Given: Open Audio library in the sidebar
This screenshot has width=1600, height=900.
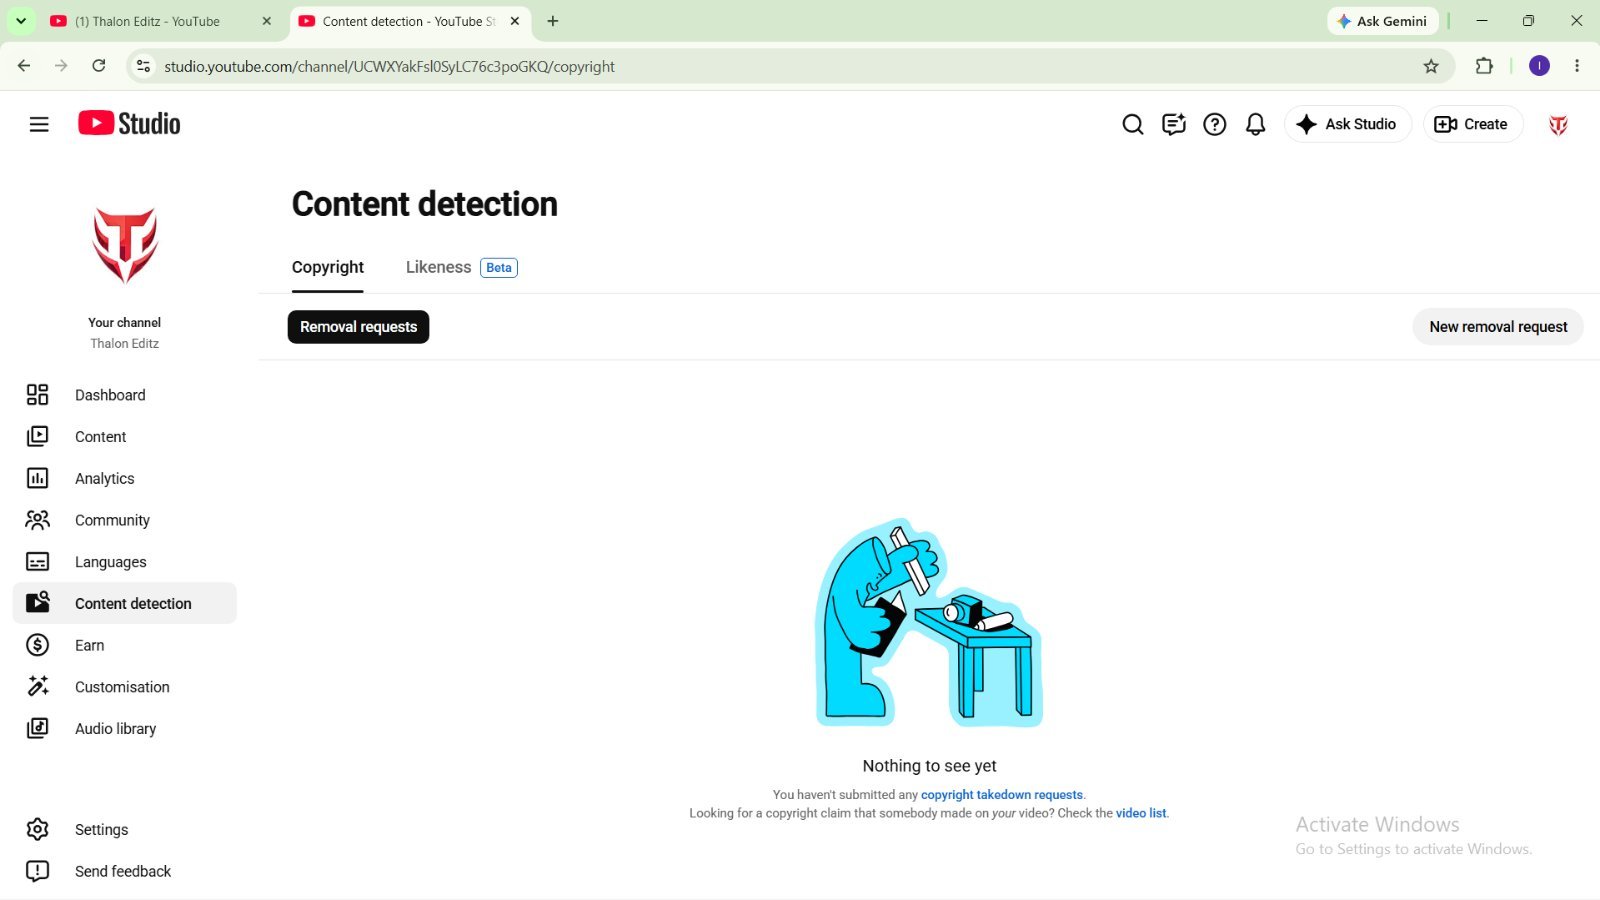Looking at the screenshot, I should (x=125, y=728).
